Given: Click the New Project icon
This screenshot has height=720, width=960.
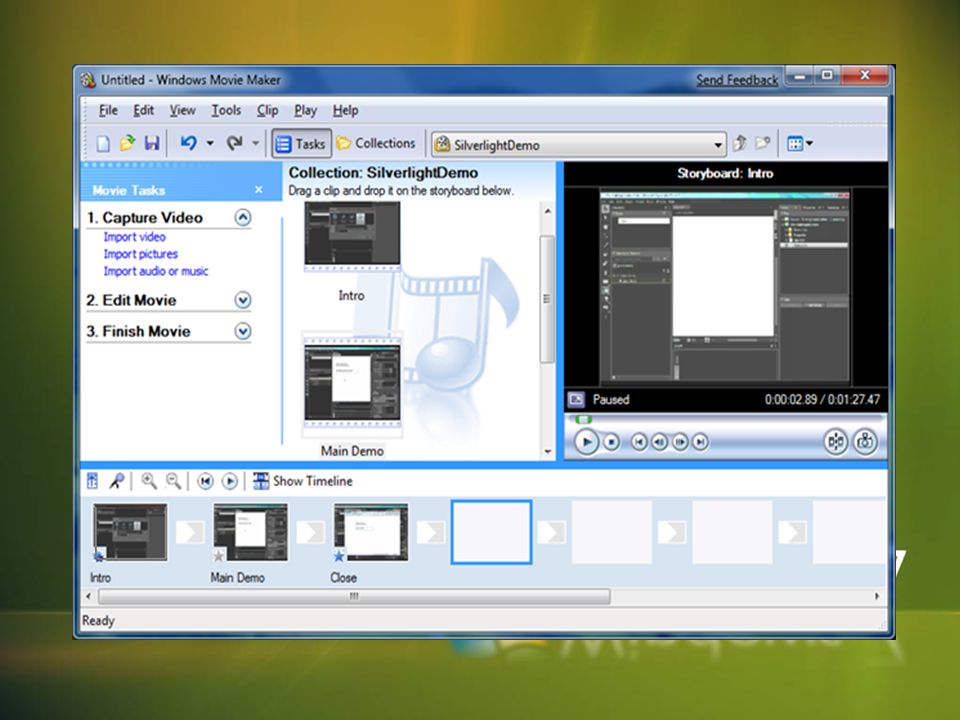Looking at the screenshot, I should (103, 143).
